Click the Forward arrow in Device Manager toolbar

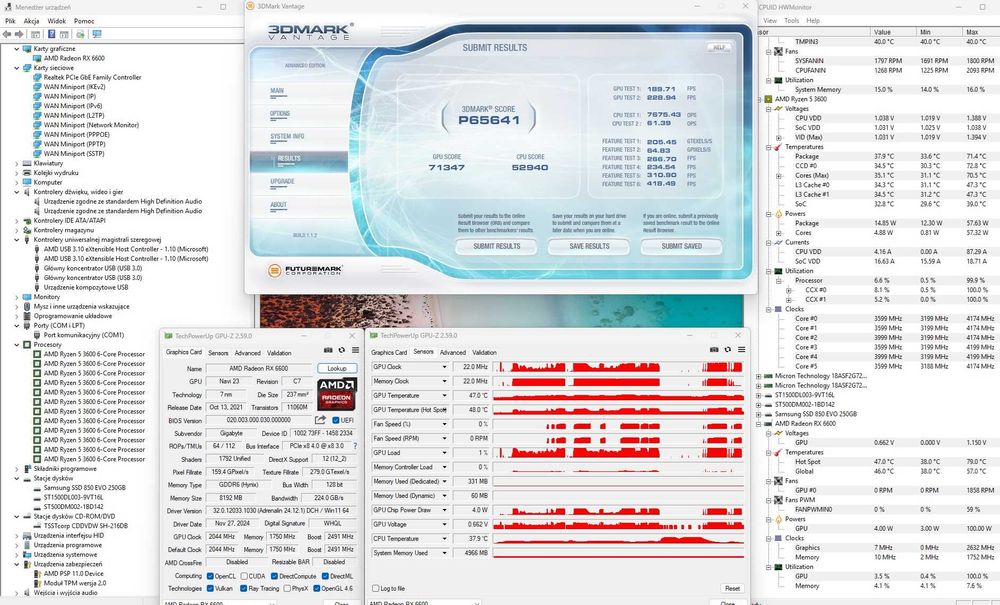pos(18,34)
